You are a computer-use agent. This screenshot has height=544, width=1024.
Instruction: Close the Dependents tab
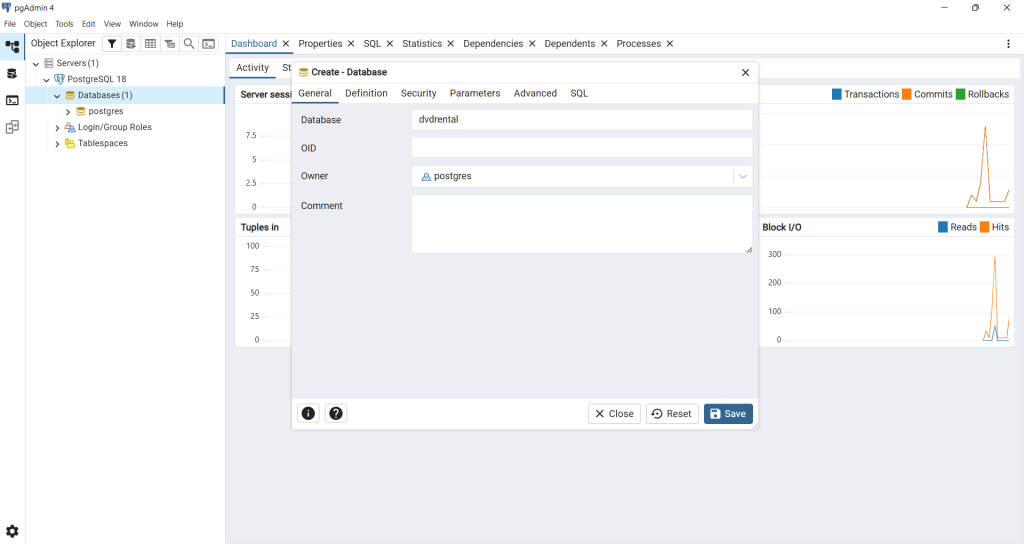[604, 44]
